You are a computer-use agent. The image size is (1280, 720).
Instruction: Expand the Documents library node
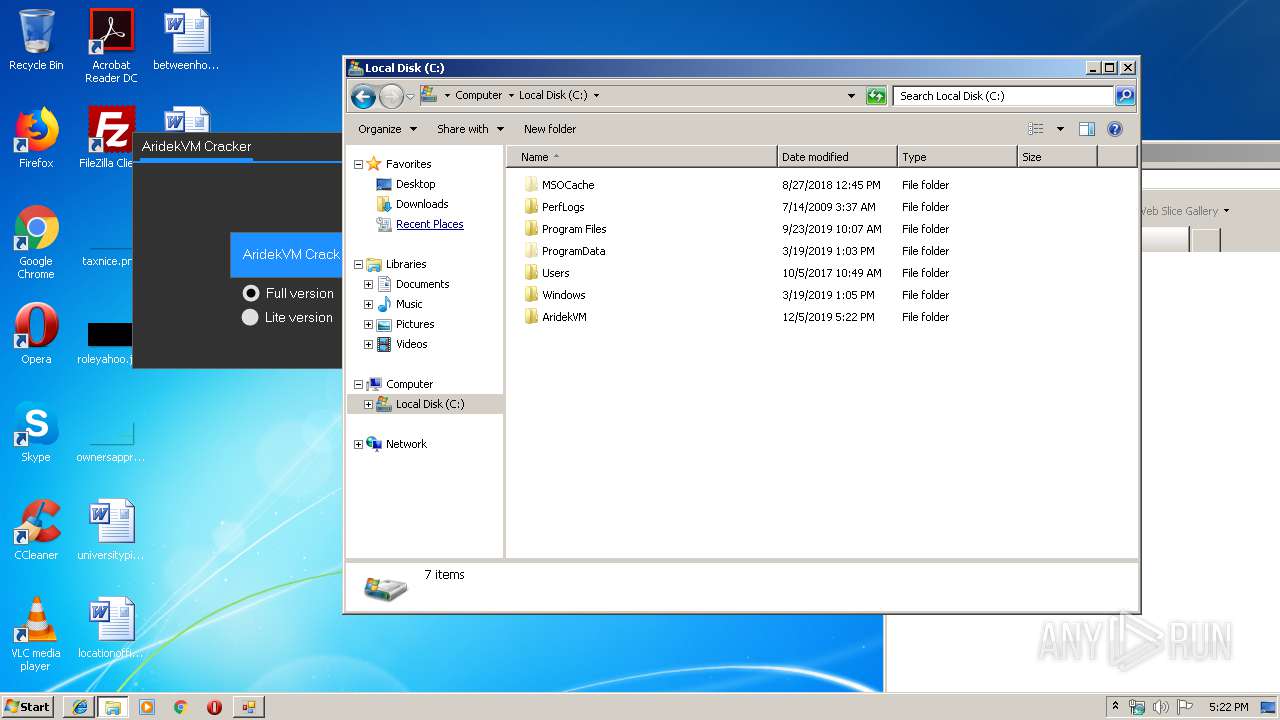click(x=368, y=284)
